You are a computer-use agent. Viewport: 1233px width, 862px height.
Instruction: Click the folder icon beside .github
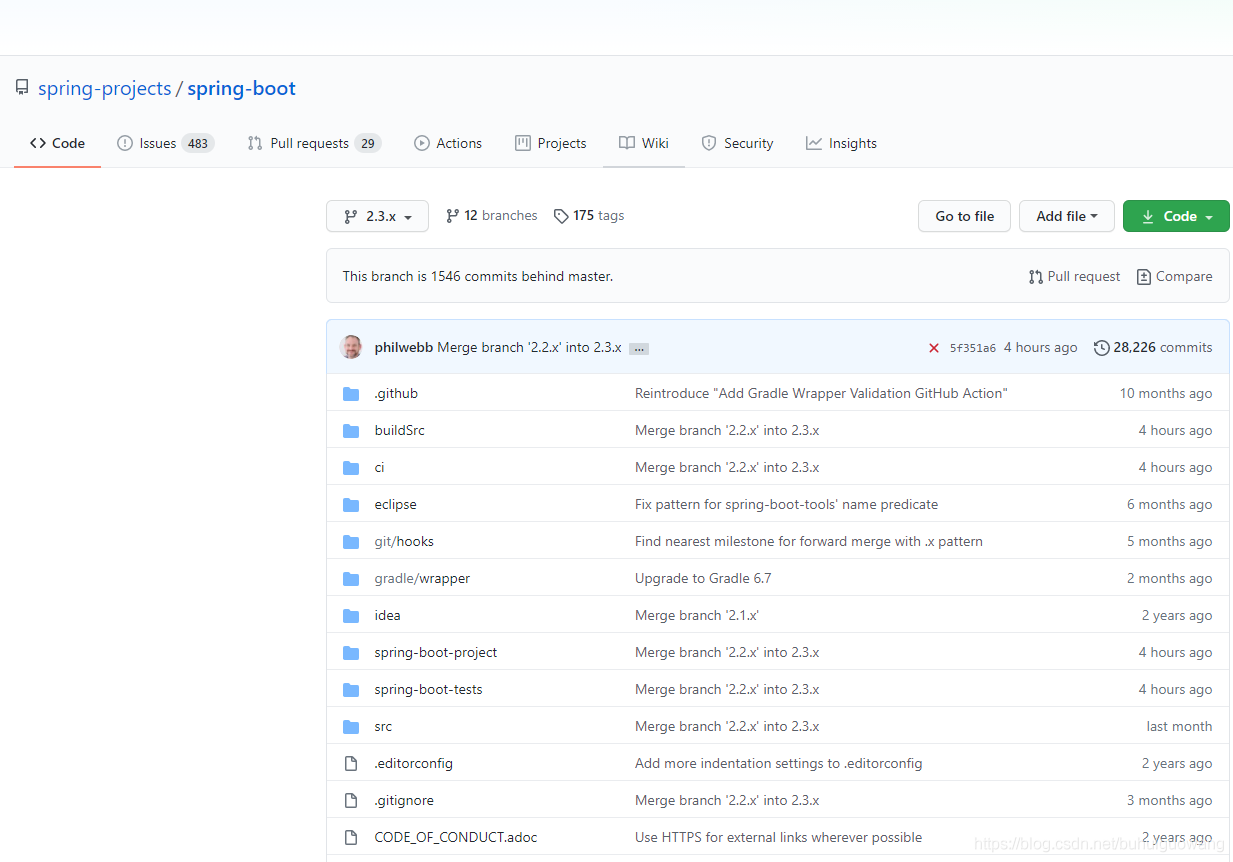pos(351,393)
